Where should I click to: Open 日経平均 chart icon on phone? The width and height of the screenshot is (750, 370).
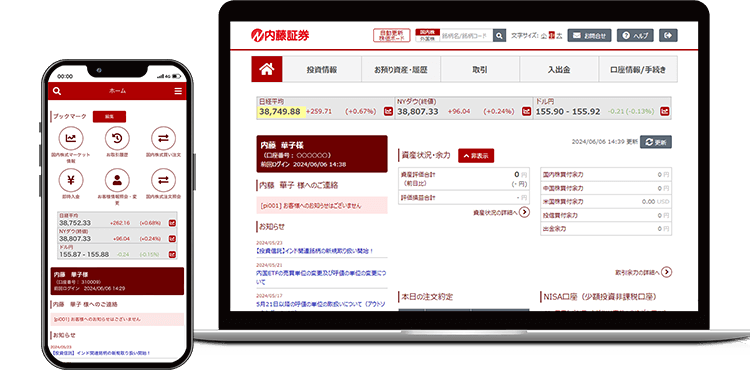click(172, 223)
